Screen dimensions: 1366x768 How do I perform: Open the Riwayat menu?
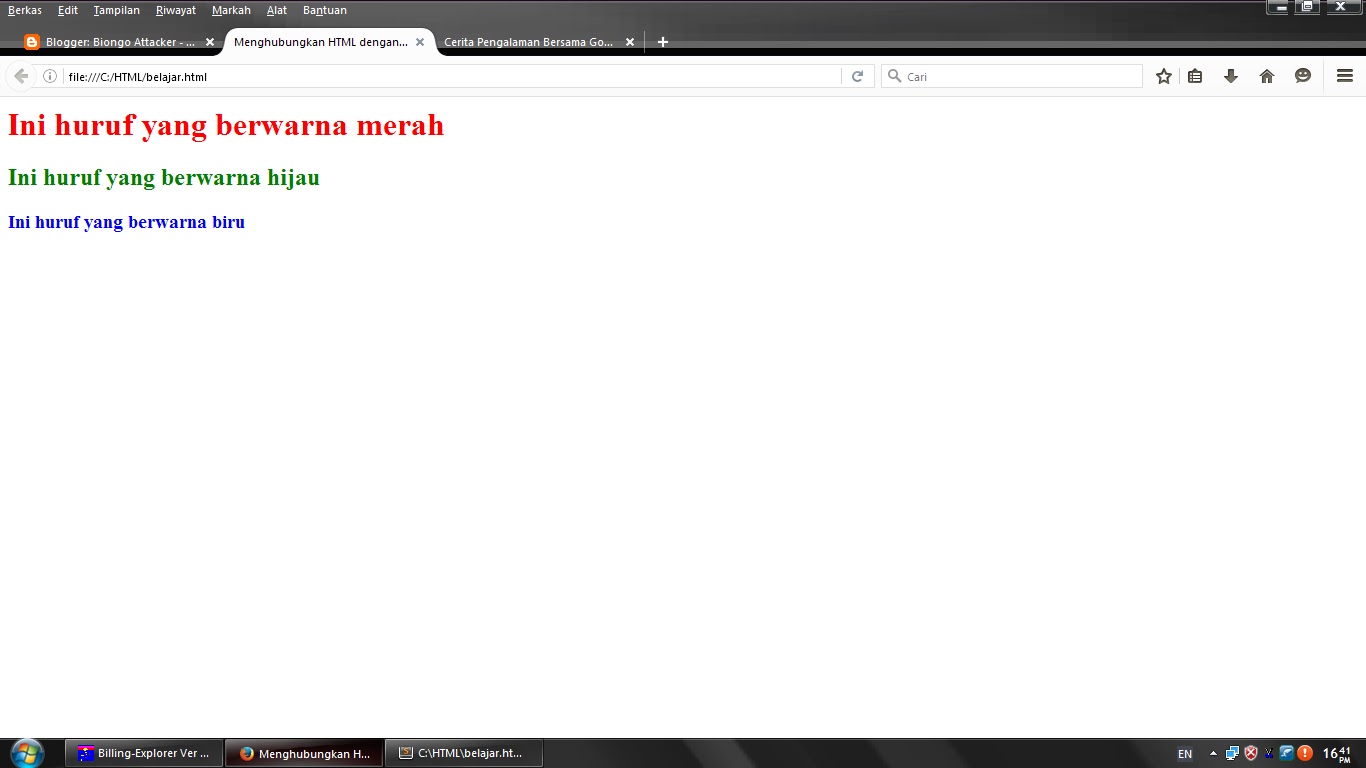coord(176,10)
